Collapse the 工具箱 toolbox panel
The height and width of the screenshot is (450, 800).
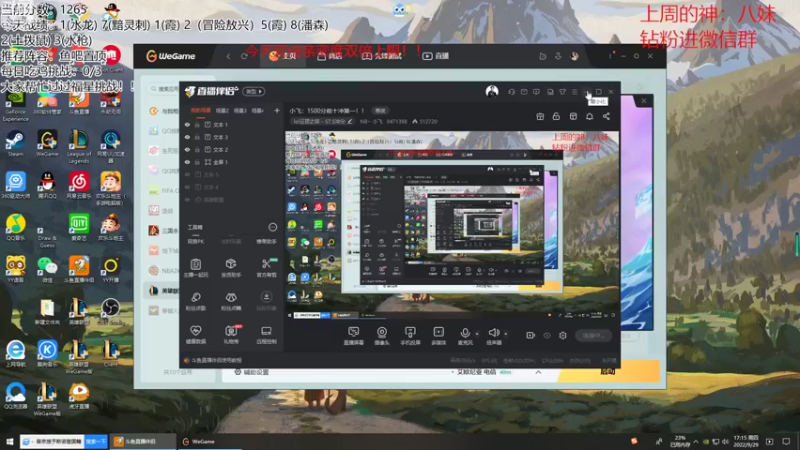point(272,227)
